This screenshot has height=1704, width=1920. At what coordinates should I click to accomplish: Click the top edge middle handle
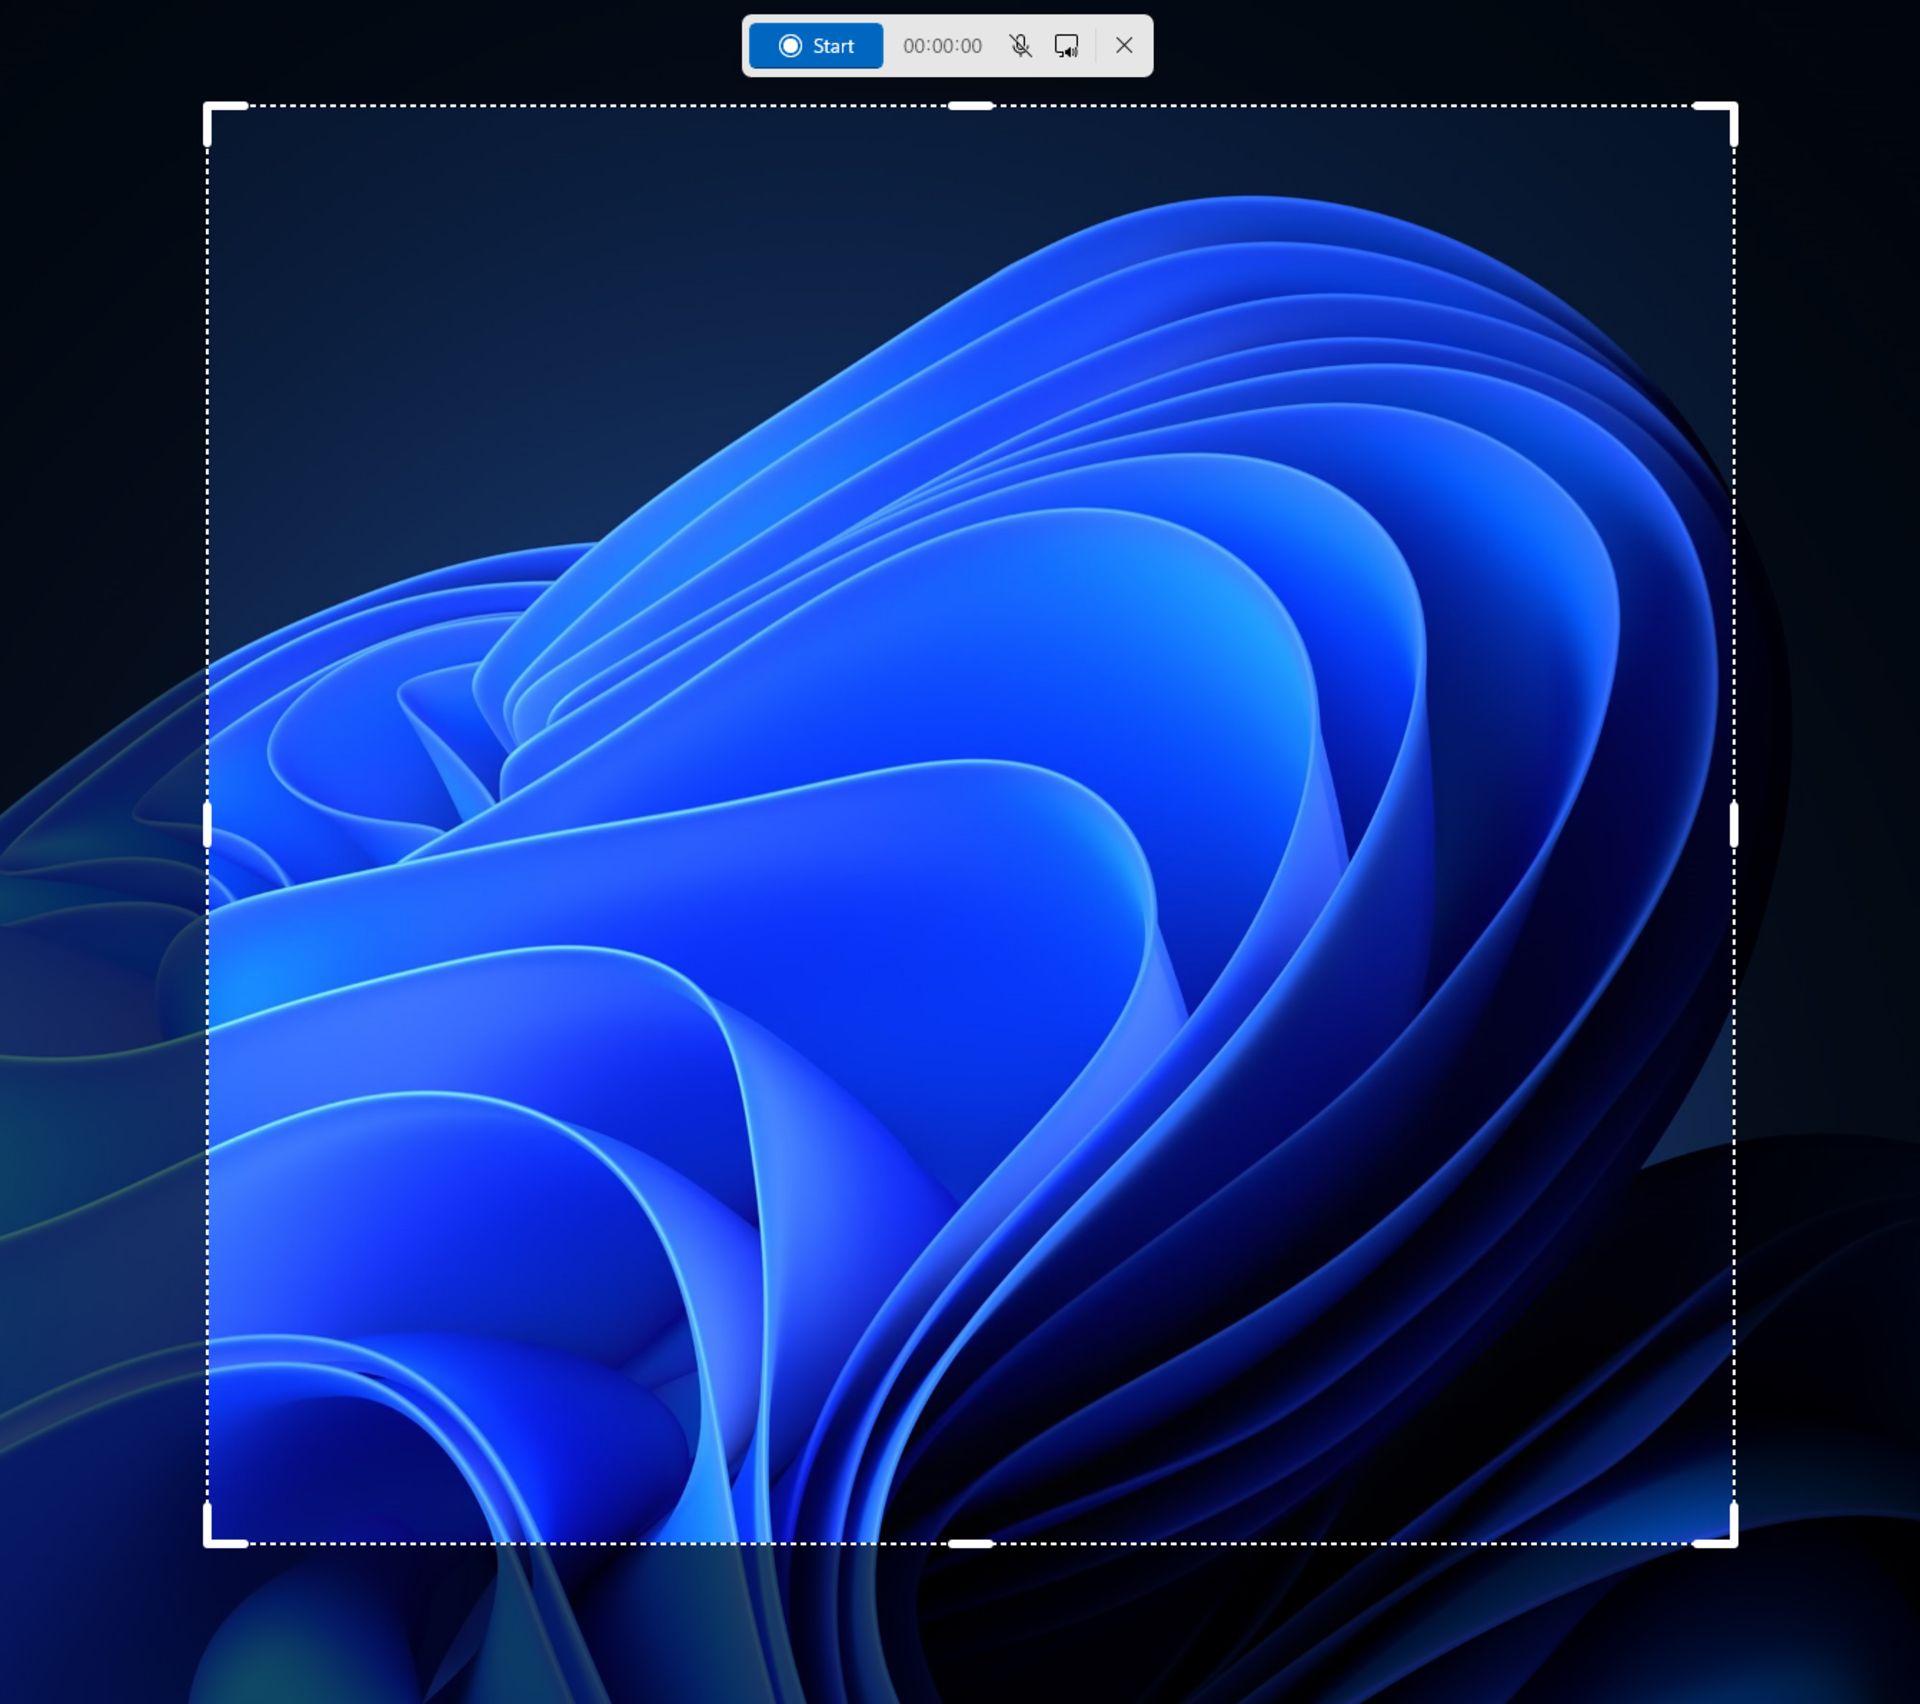[970, 105]
